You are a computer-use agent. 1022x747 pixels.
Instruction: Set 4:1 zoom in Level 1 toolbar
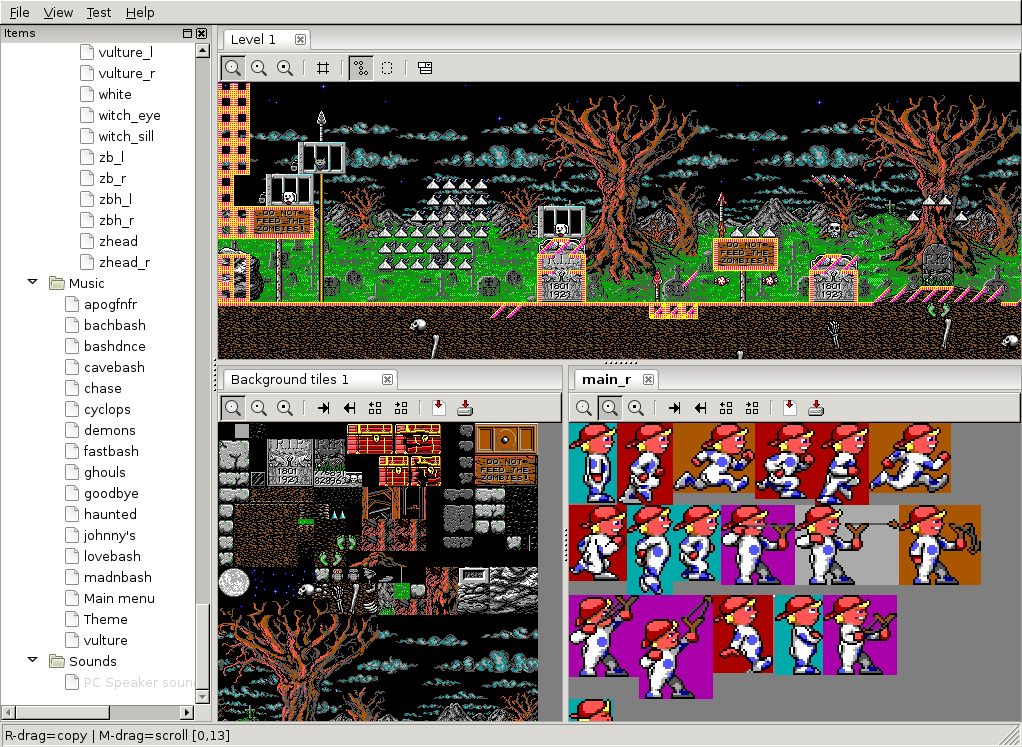pos(285,68)
